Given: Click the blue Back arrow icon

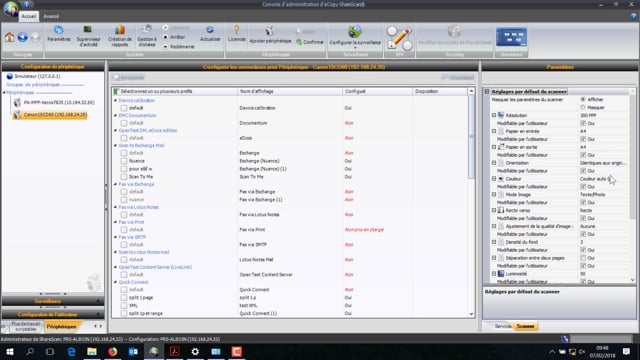Looking at the screenshot, I should coord(22,37).
